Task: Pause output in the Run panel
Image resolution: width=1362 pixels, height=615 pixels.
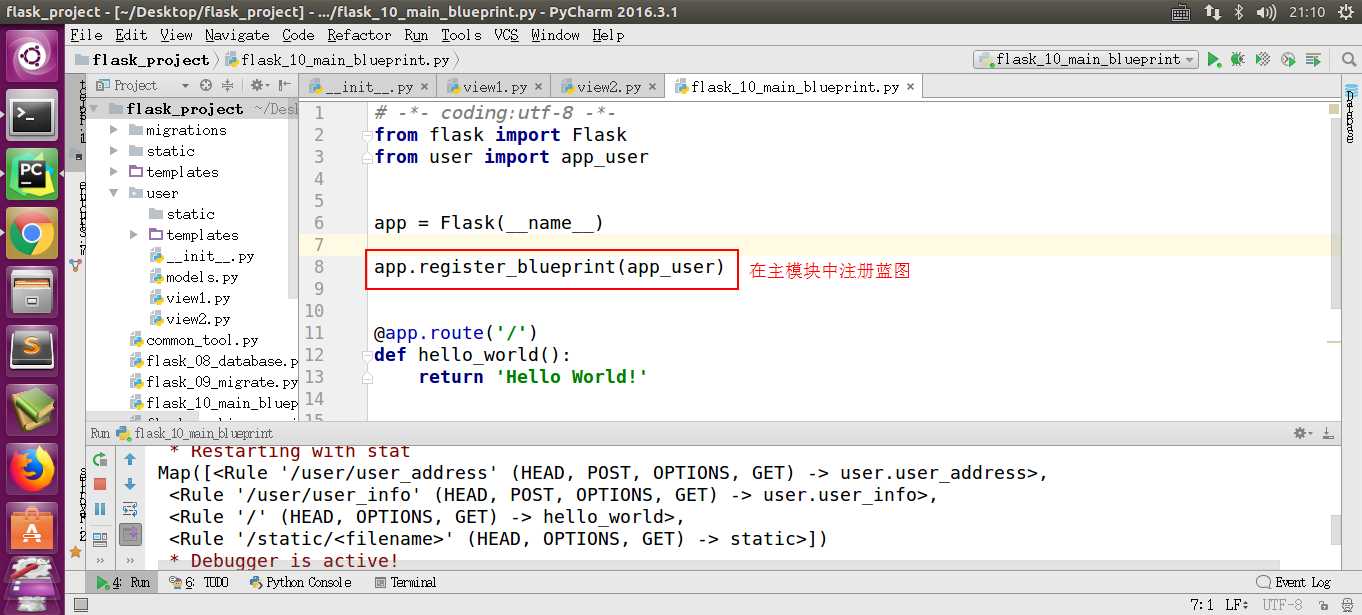Action: pos(100,509)
